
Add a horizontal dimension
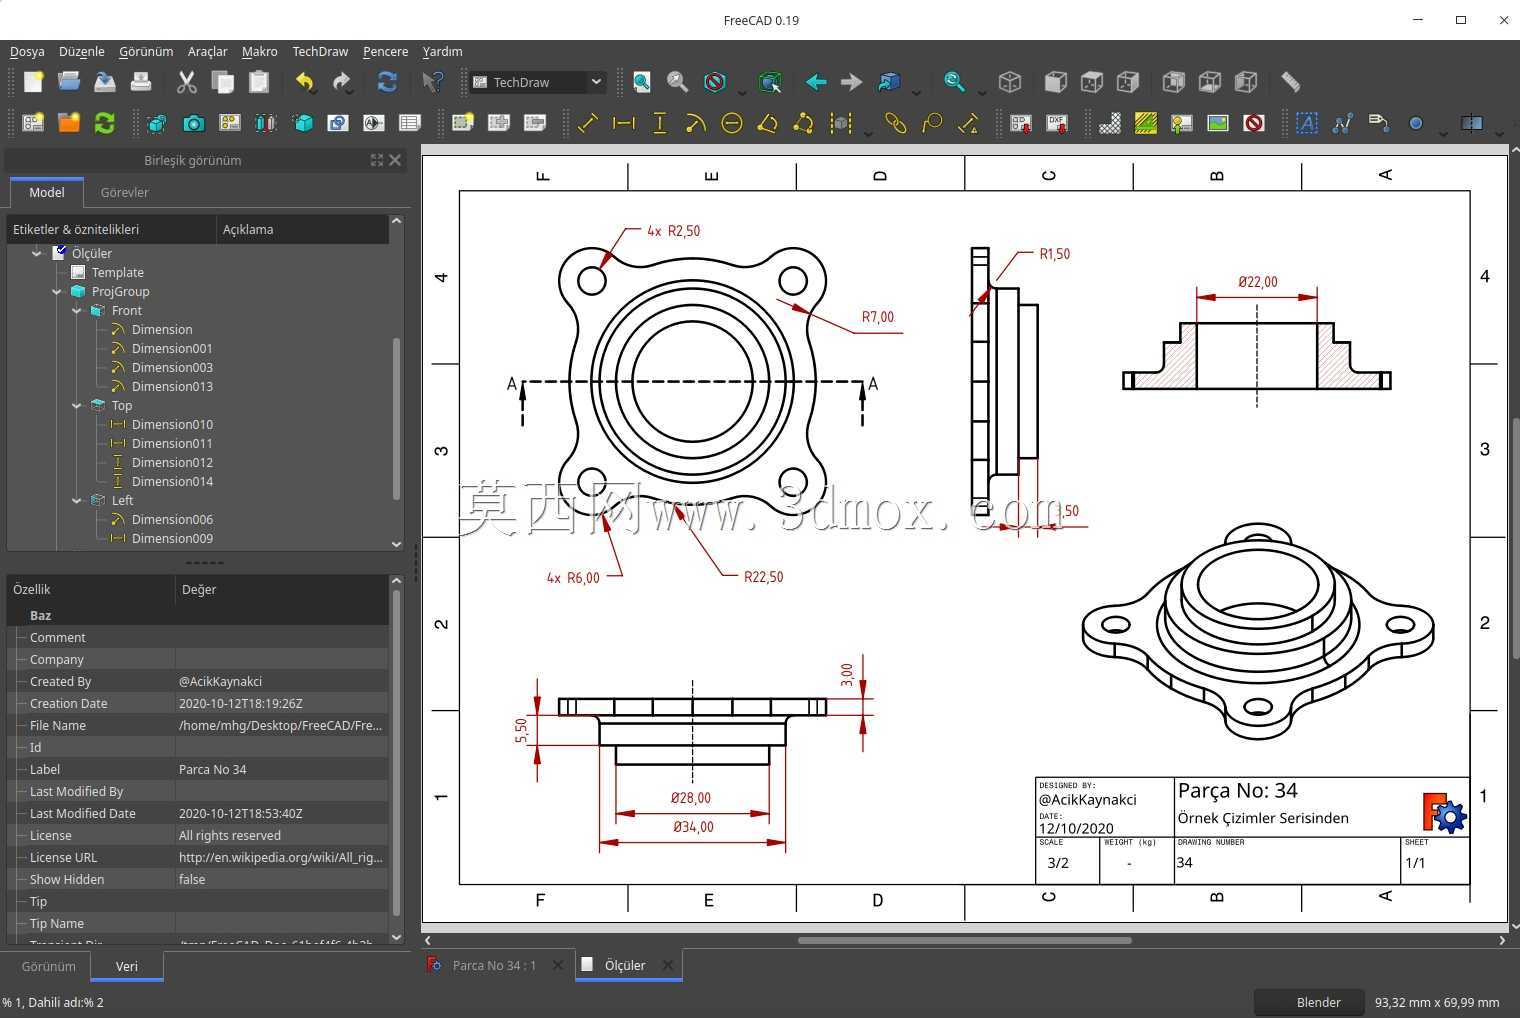[624, 123]
